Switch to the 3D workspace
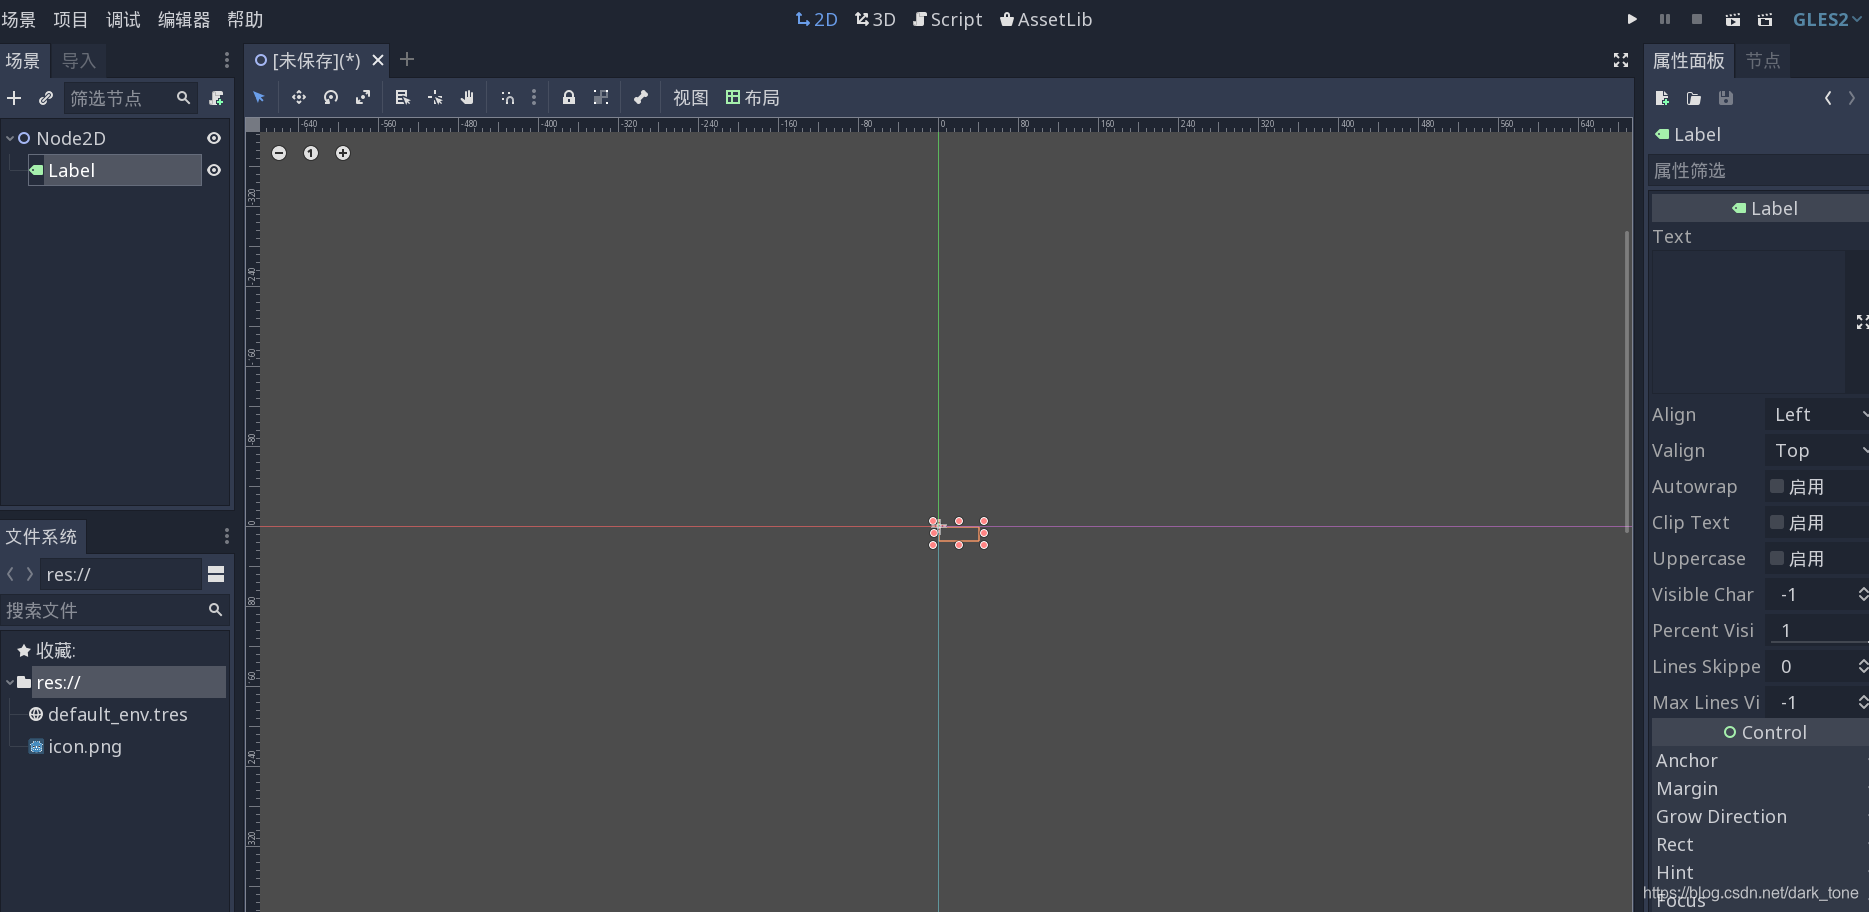1869x912 pixels. 875,19
